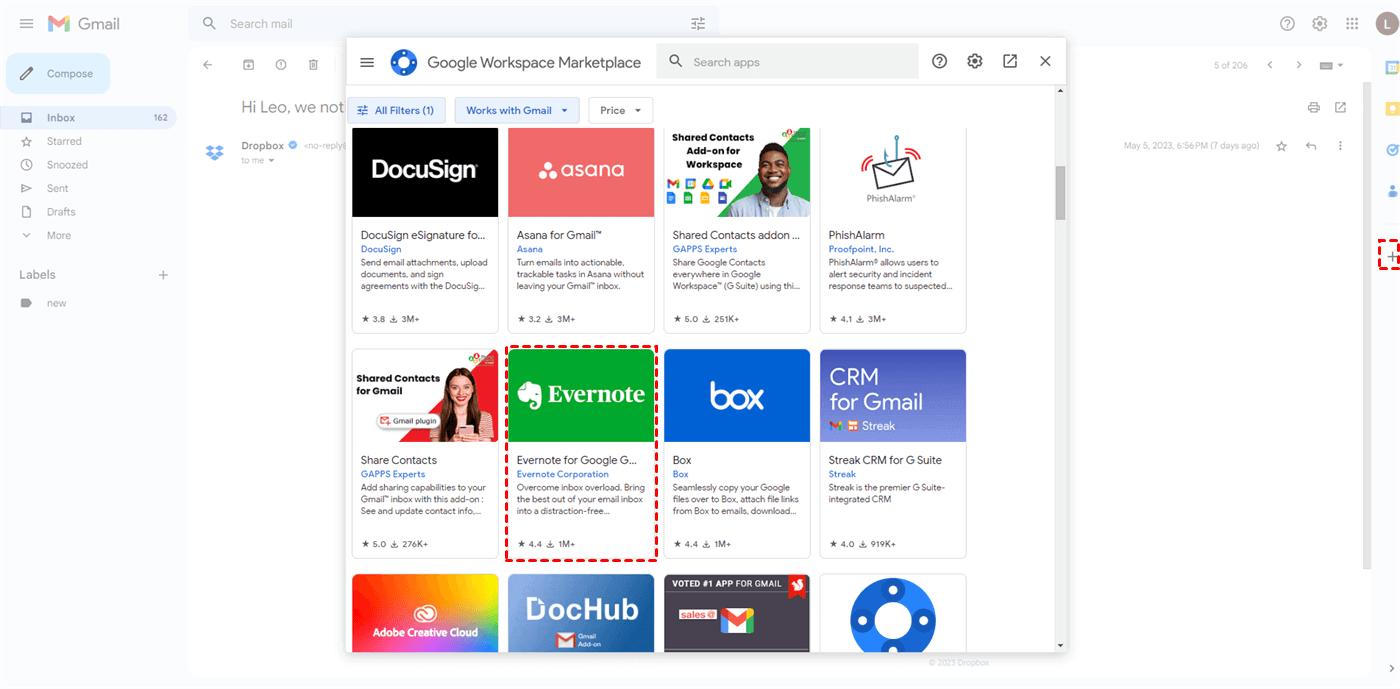Print the Dropbox email
Viewport: 1400px width, 689px height.
tap(1314, 107)
